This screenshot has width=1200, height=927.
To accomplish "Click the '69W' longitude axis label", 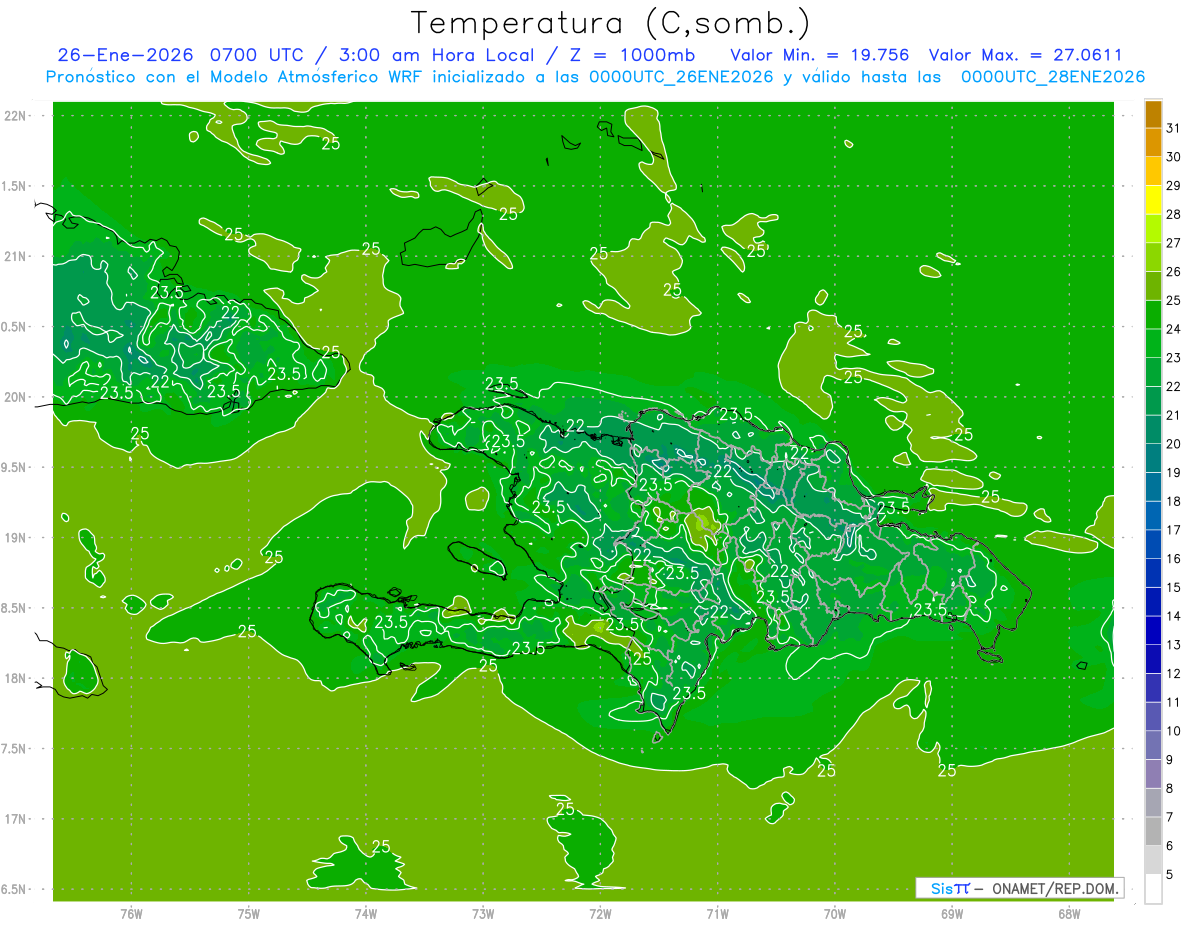I will point(952,914).
